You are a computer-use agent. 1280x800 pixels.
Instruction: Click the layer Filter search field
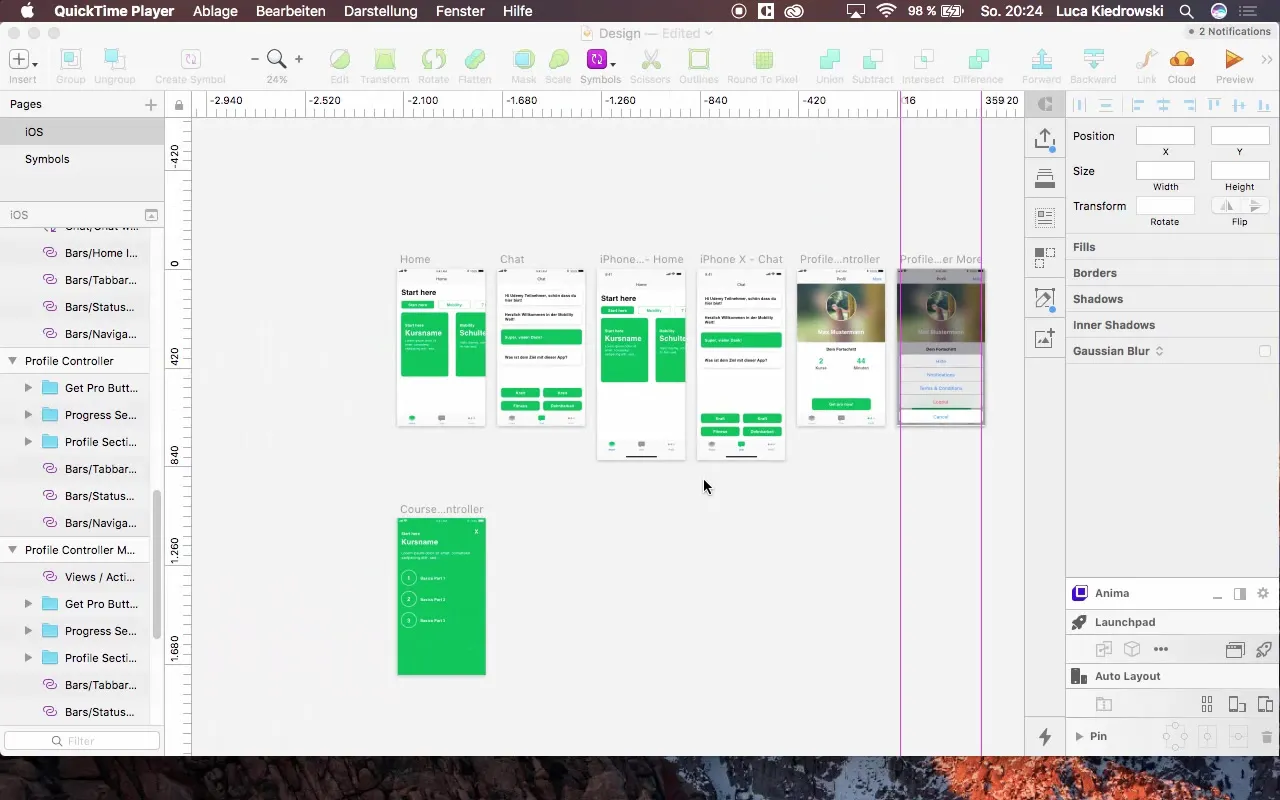82,741
